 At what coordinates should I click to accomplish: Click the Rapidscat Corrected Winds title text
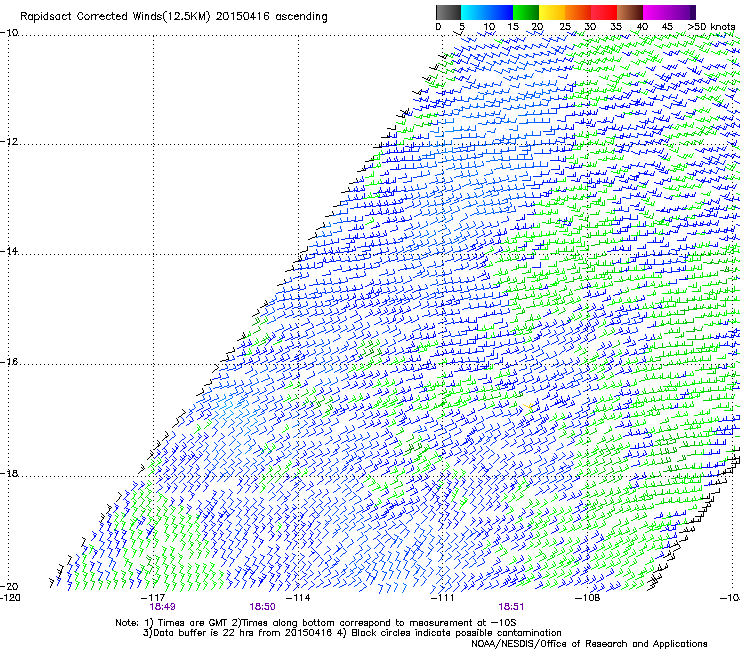tap(174, 17)
